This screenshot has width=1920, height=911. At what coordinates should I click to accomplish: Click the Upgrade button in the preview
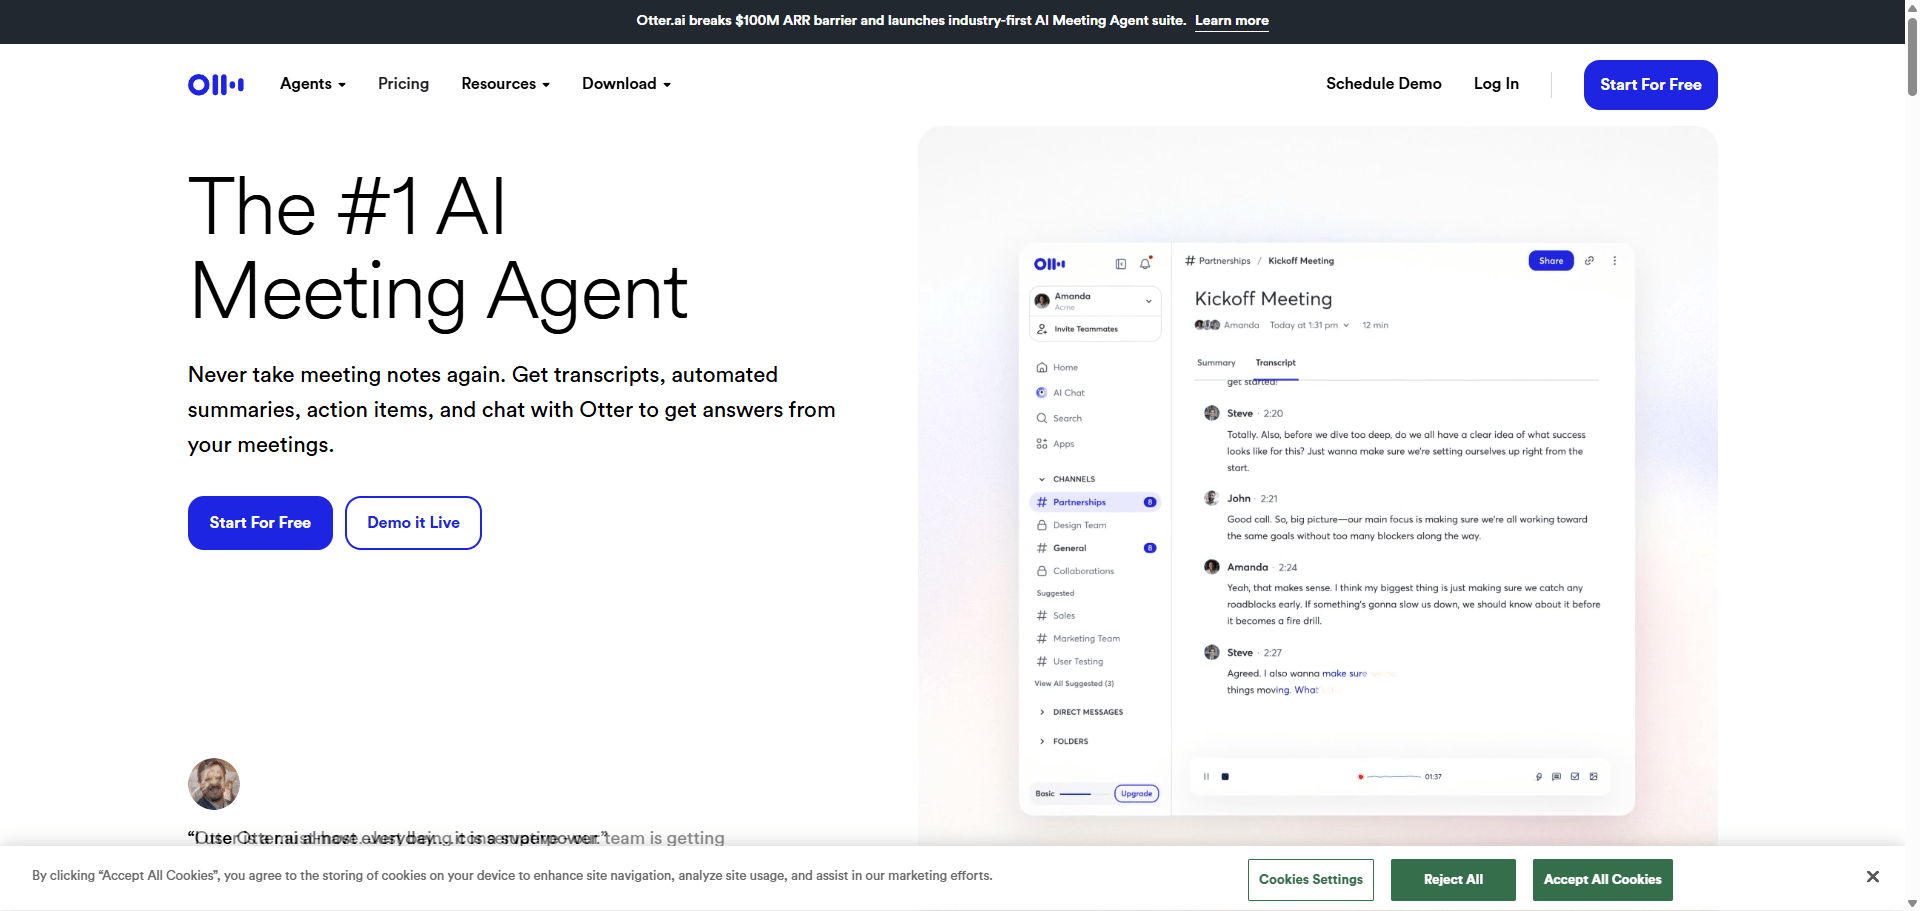[1137, 794]
